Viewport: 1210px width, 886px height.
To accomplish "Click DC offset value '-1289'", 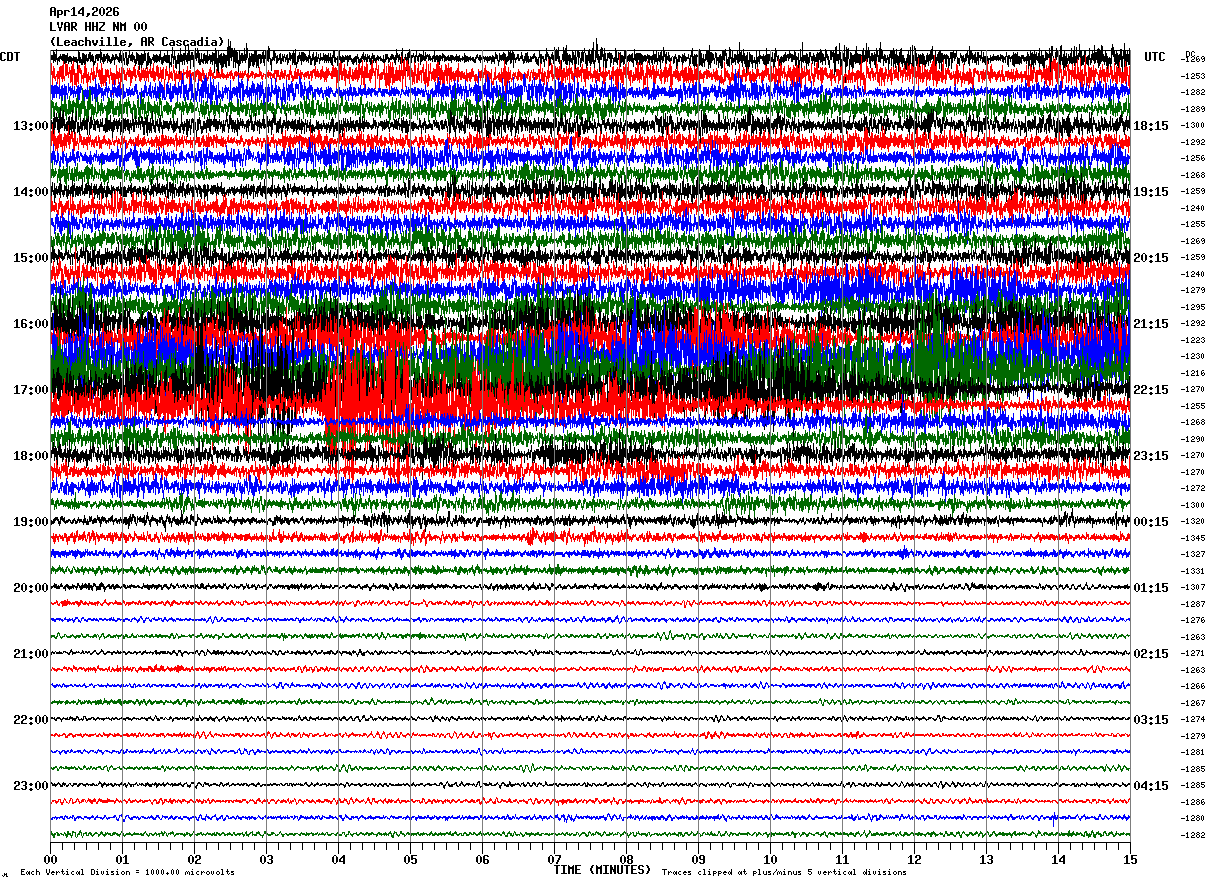I will click(1193, 109).
